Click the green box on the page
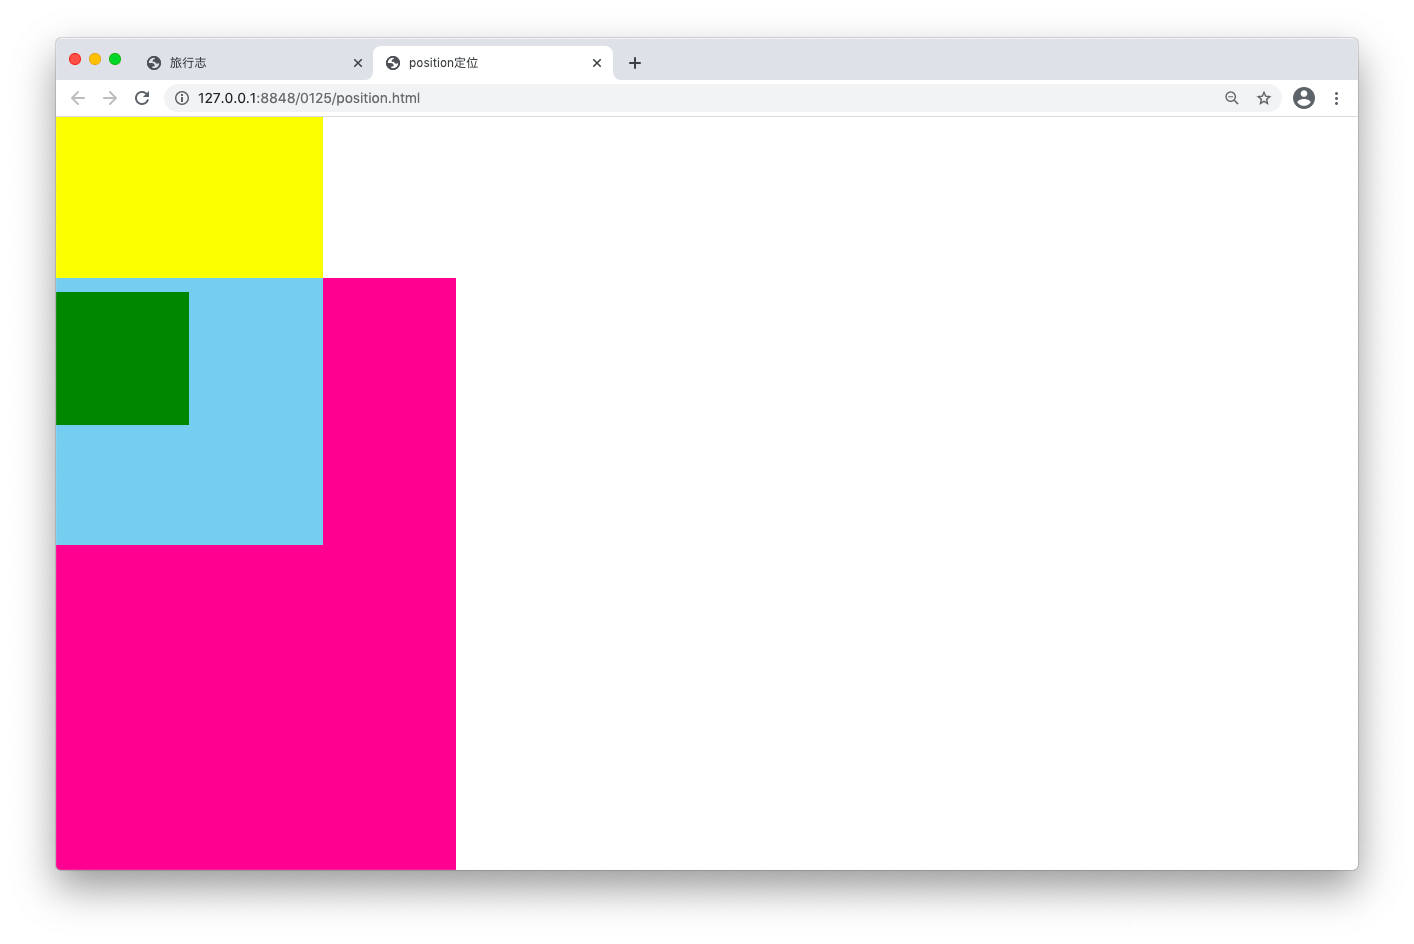 (122, 358)
